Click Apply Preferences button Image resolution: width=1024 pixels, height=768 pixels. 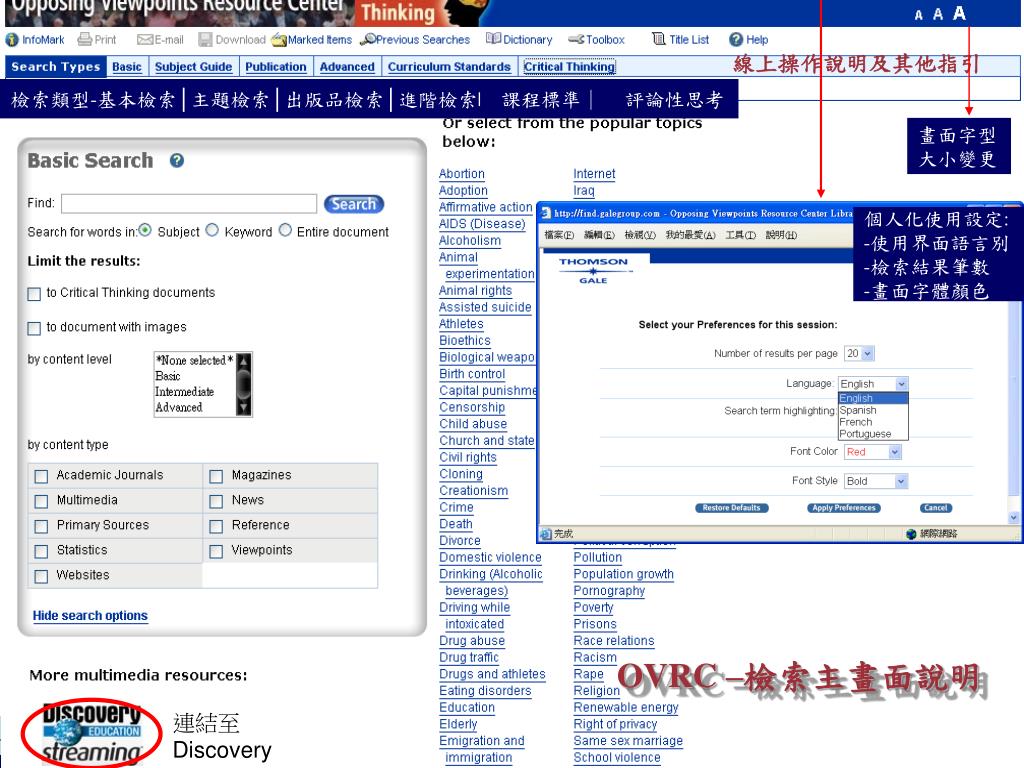tap(844, 507)
